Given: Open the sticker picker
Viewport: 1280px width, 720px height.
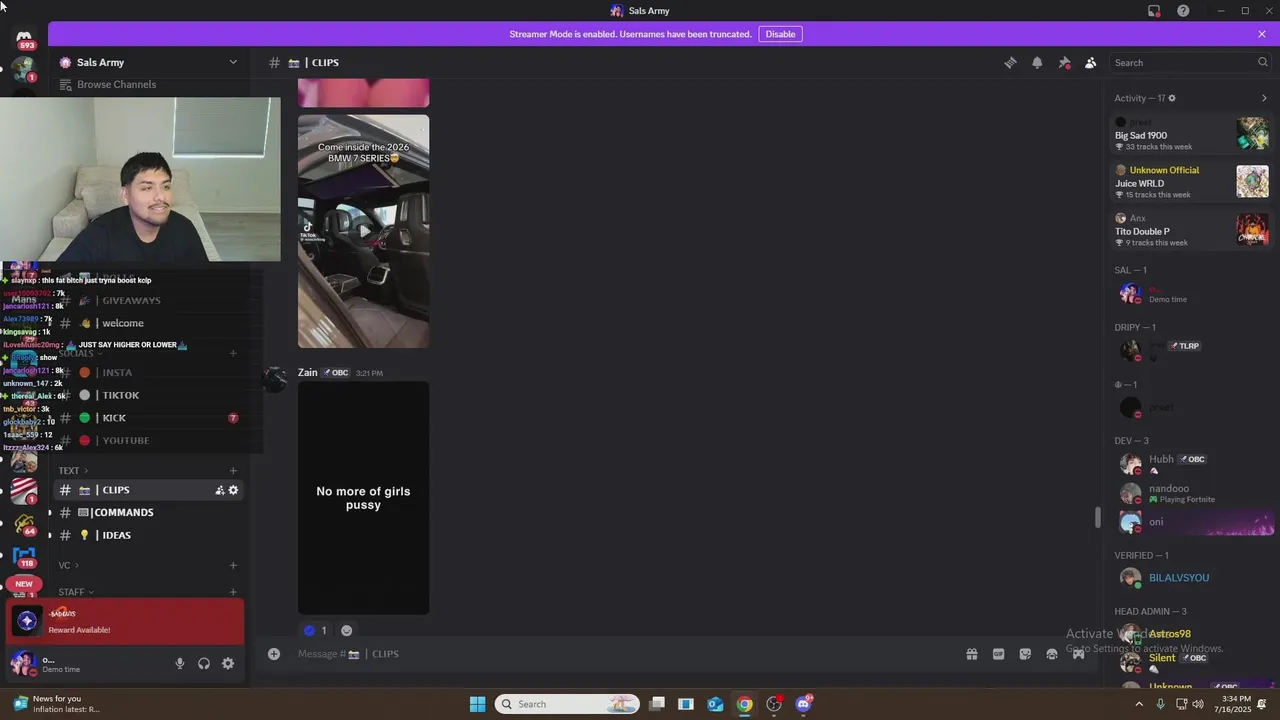Looking at the screenshot, I should [1025, 654].
